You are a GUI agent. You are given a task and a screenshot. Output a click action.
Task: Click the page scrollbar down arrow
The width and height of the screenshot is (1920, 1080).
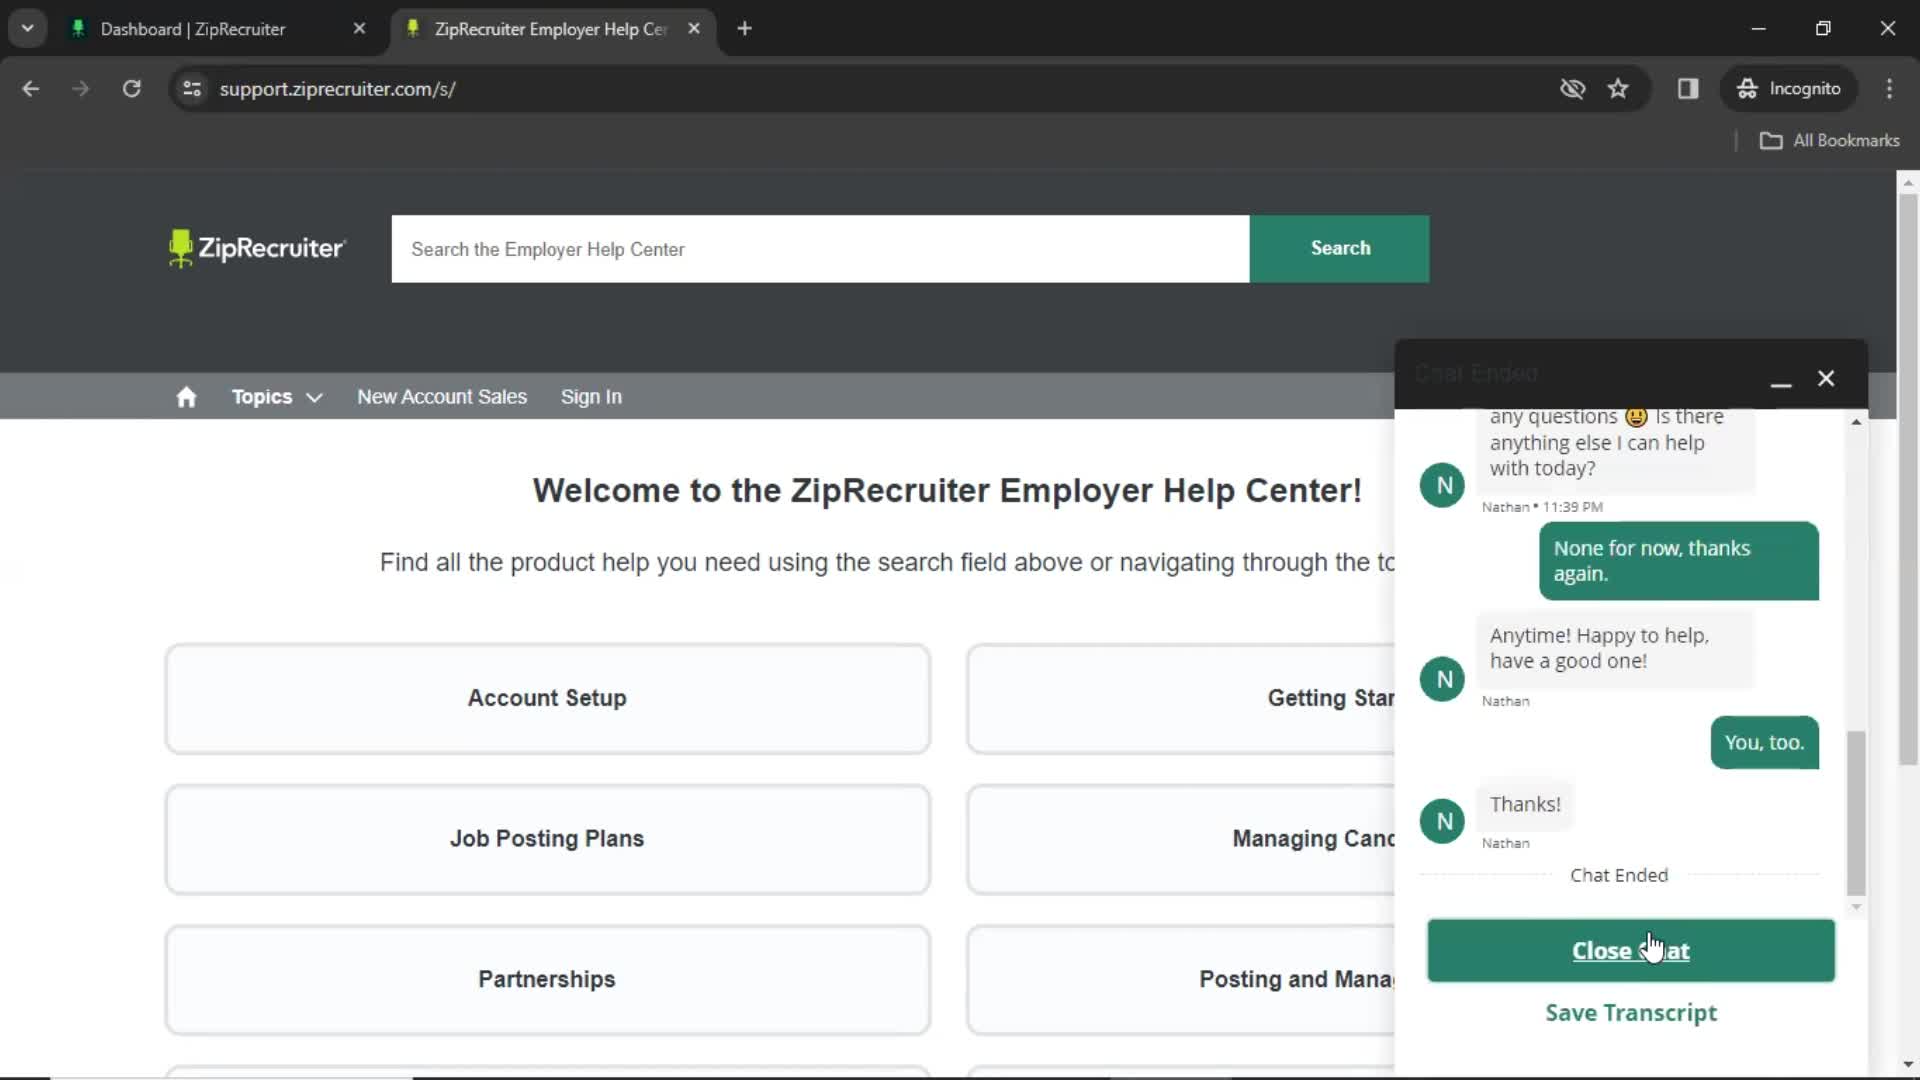click(1908, 1065)
